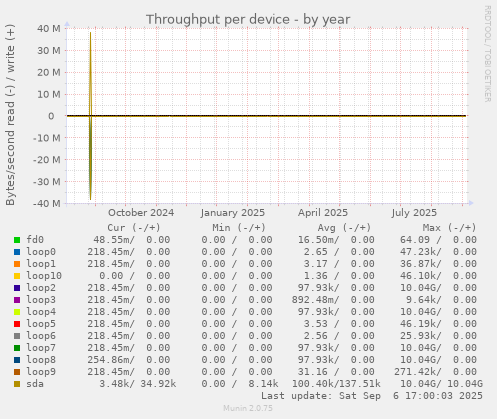Click the 'loop6' device label

click(41, 336)
